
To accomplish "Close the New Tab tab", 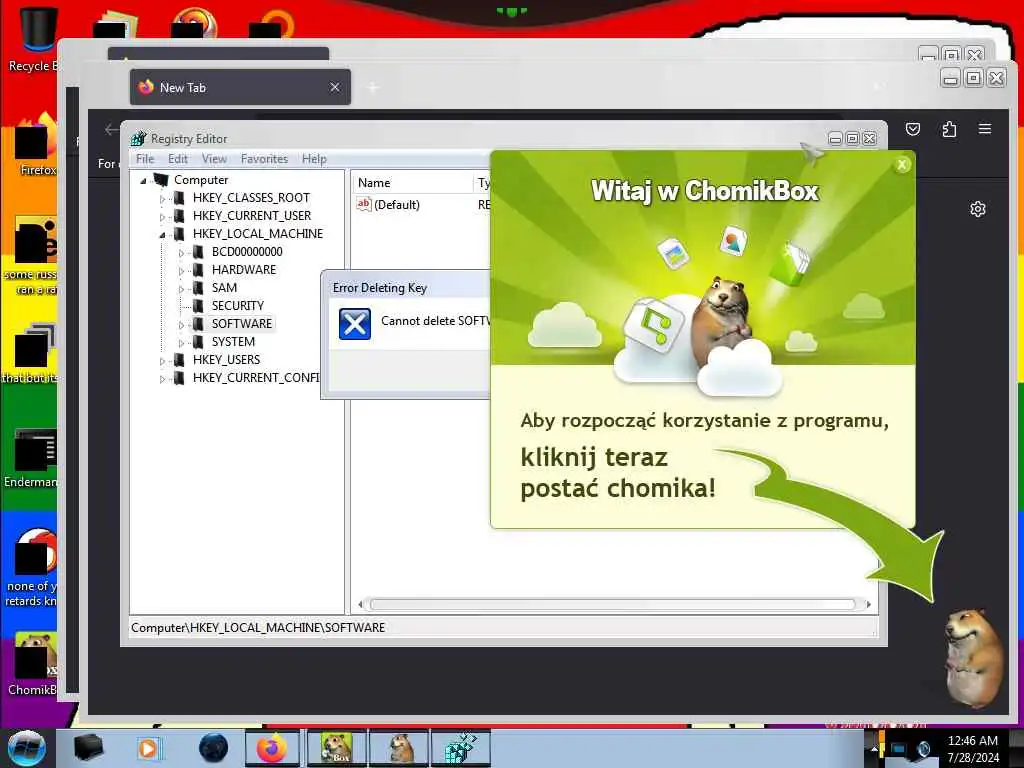I will click(x=334, y=88).
